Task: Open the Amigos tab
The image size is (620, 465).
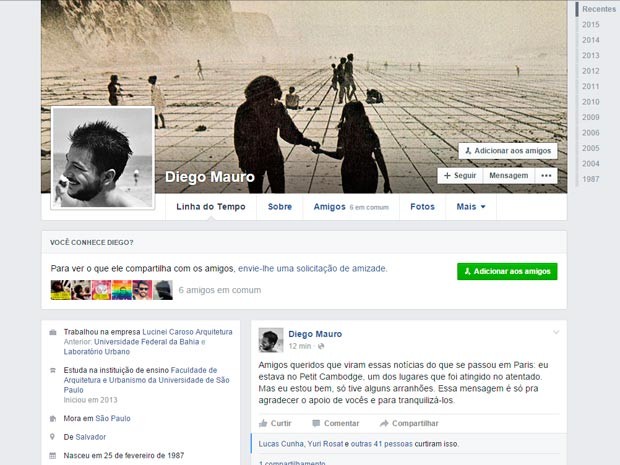Action: (329, 207)
